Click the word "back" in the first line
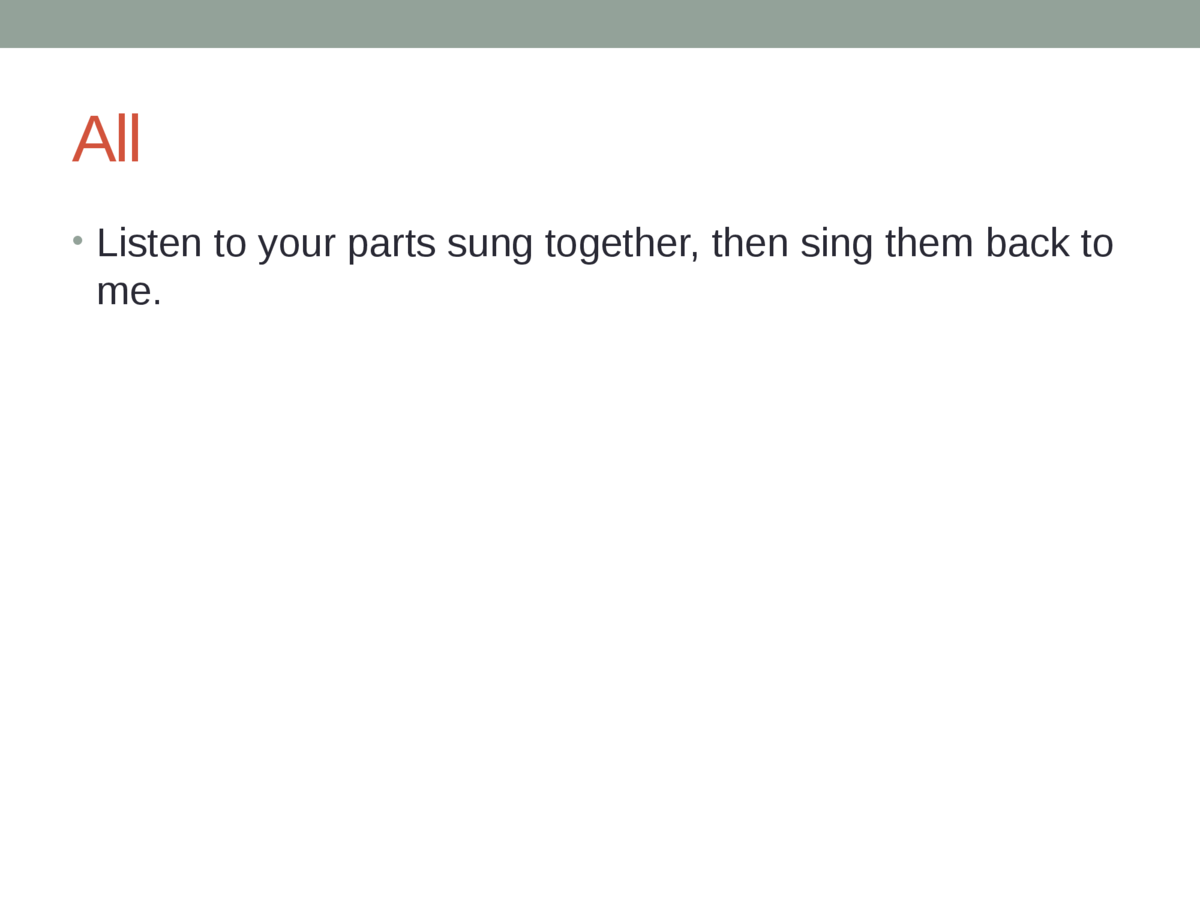1200x900 pixels. pos(1027,243)
